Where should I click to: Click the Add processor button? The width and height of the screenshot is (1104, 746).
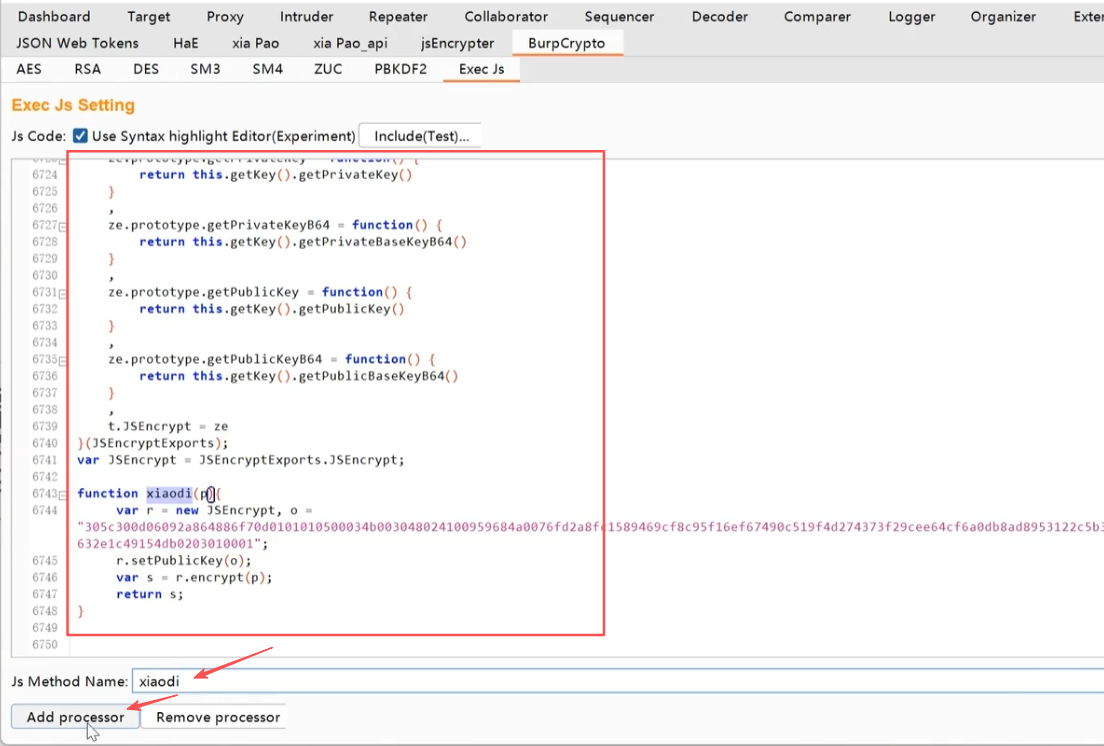tap(75, 716)
